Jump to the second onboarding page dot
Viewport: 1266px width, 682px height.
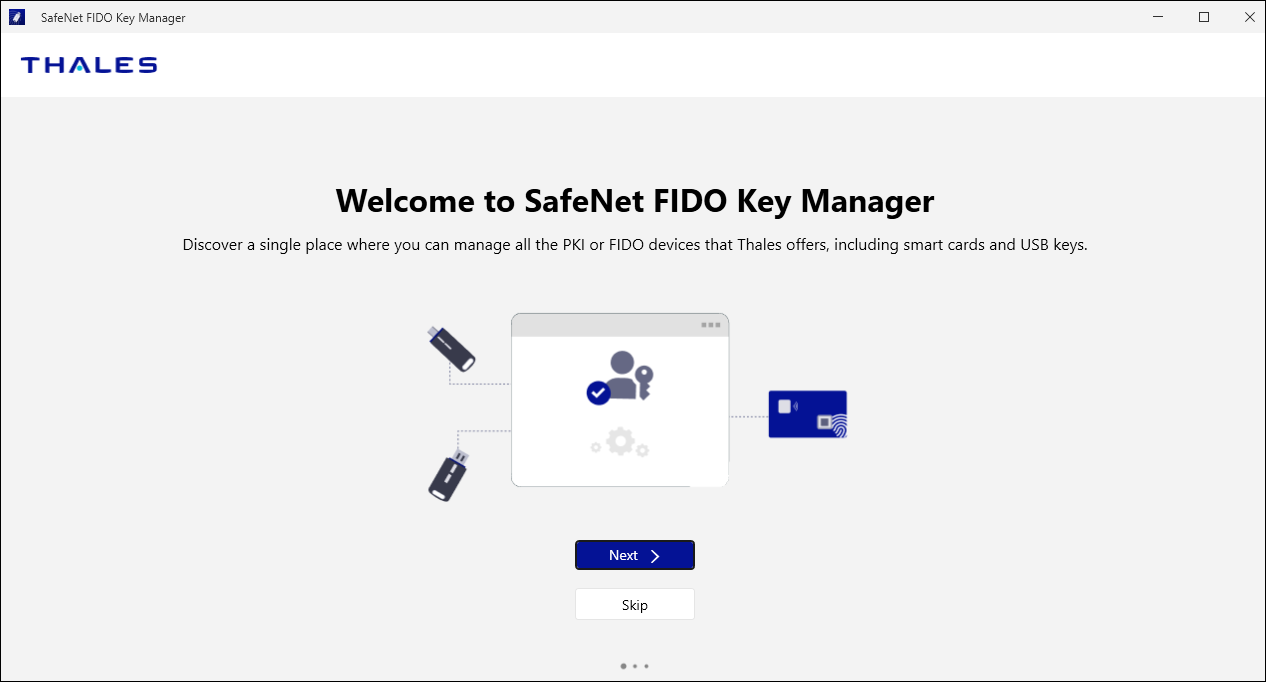click(636, 665)
